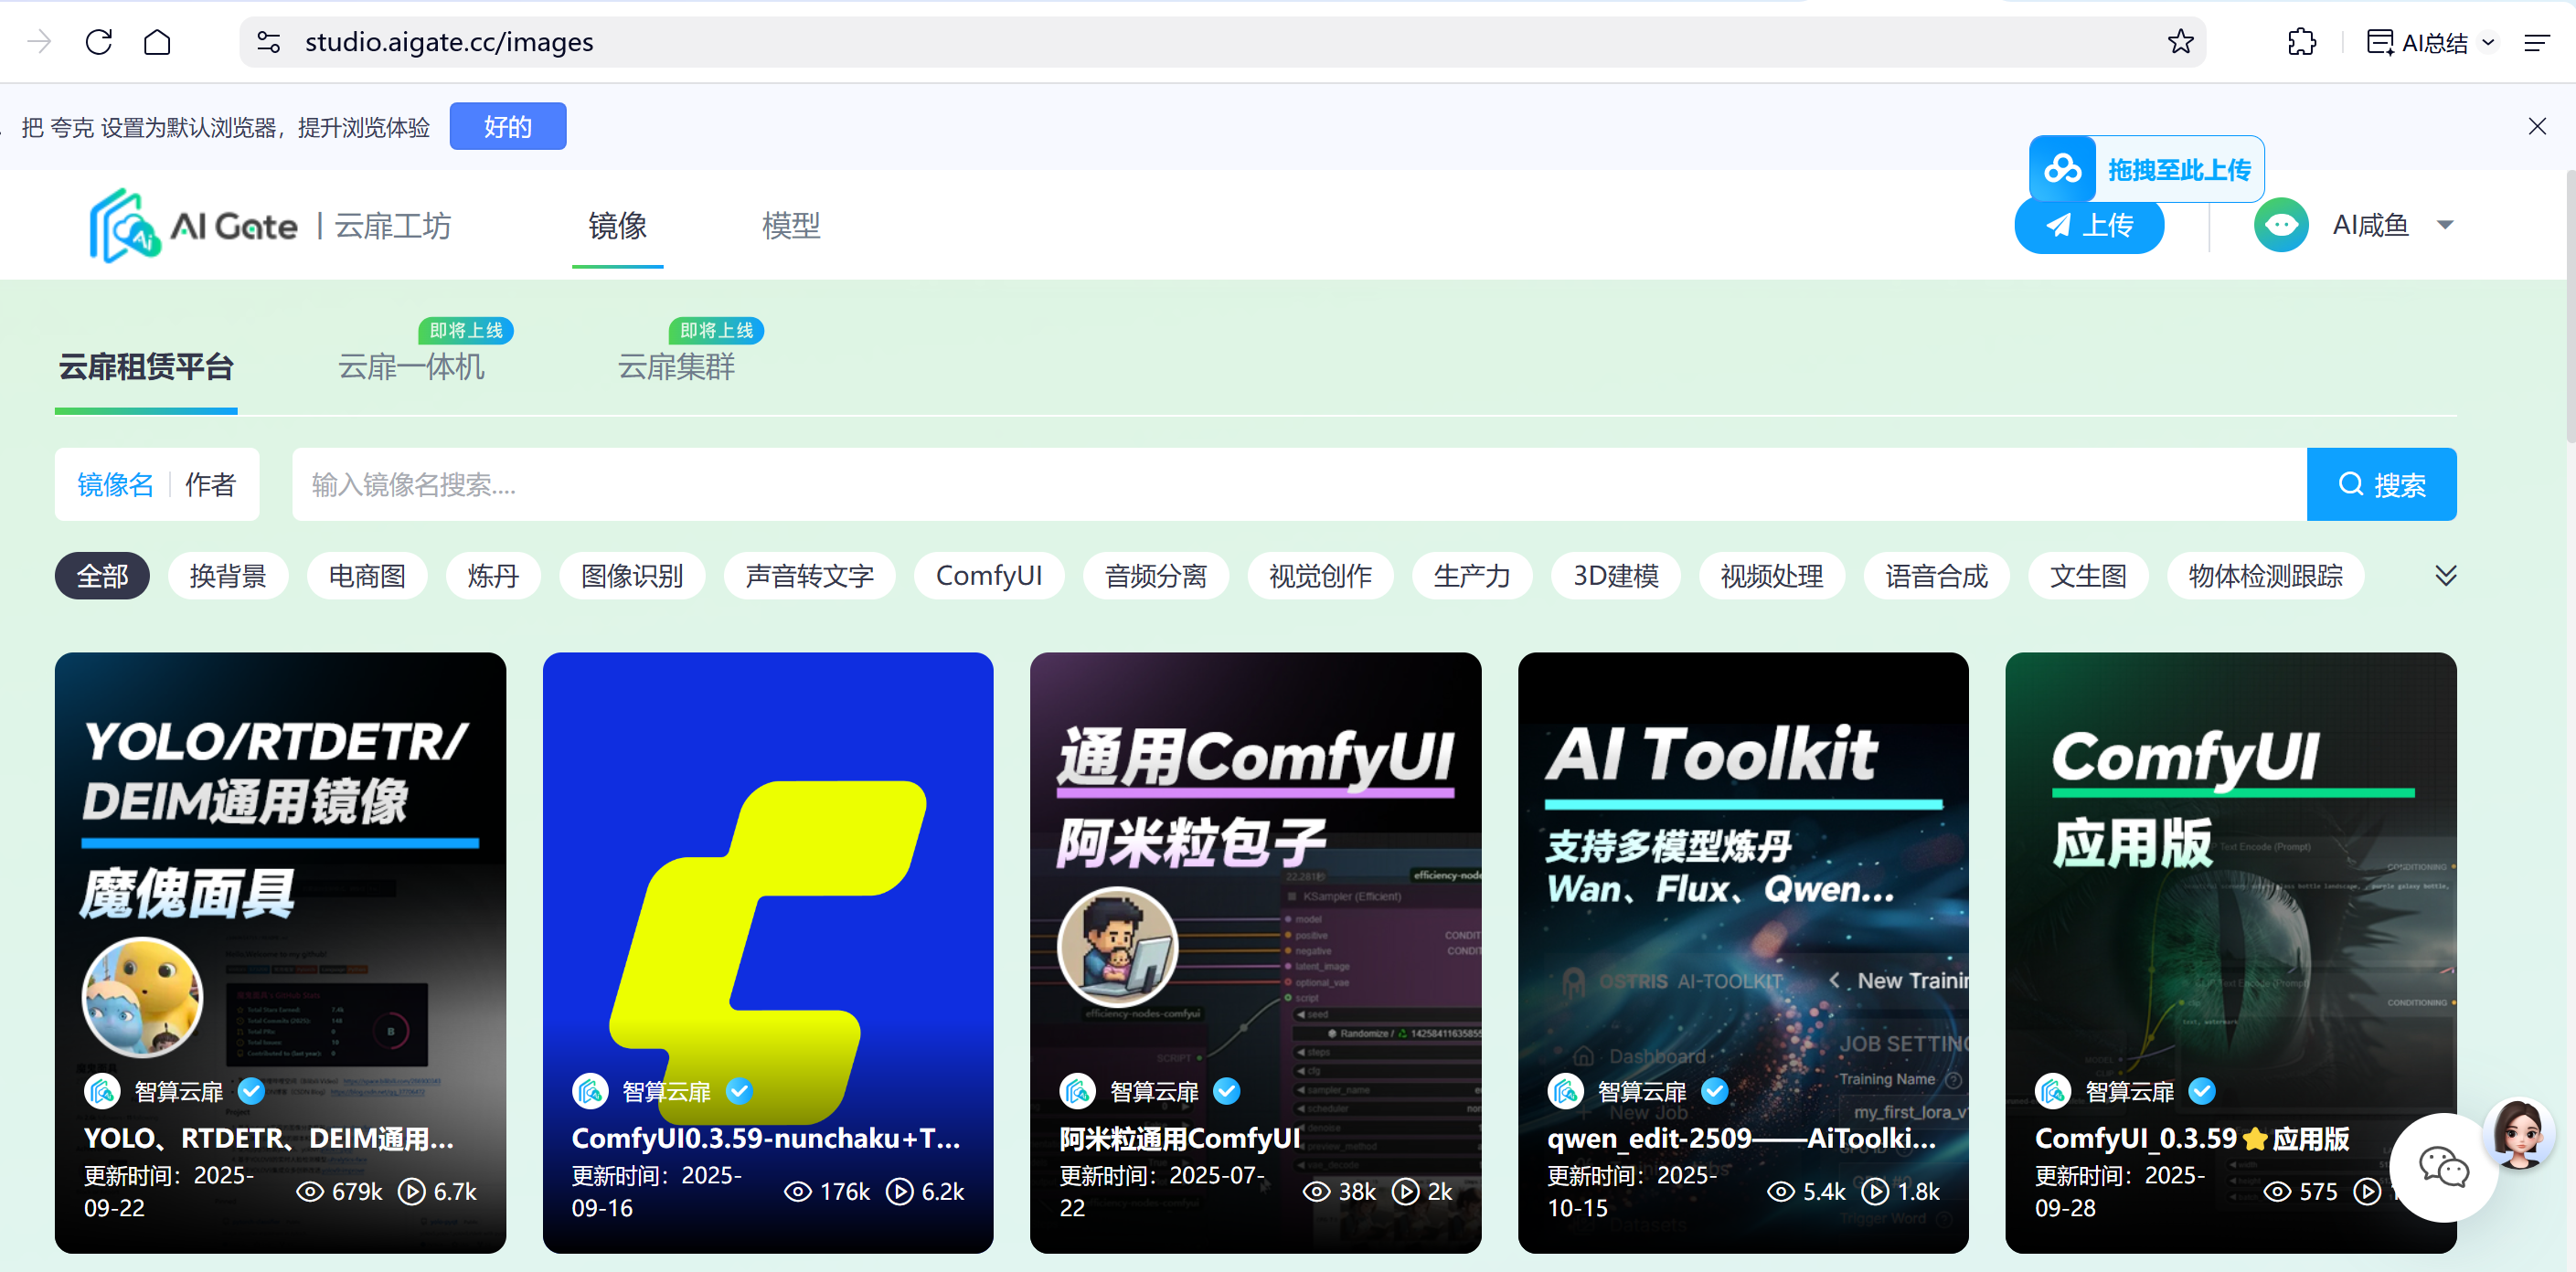This screenshot has height=1272, width=2576.
Task: Filter by 3D建模 category
Action: pos(1616,576)
